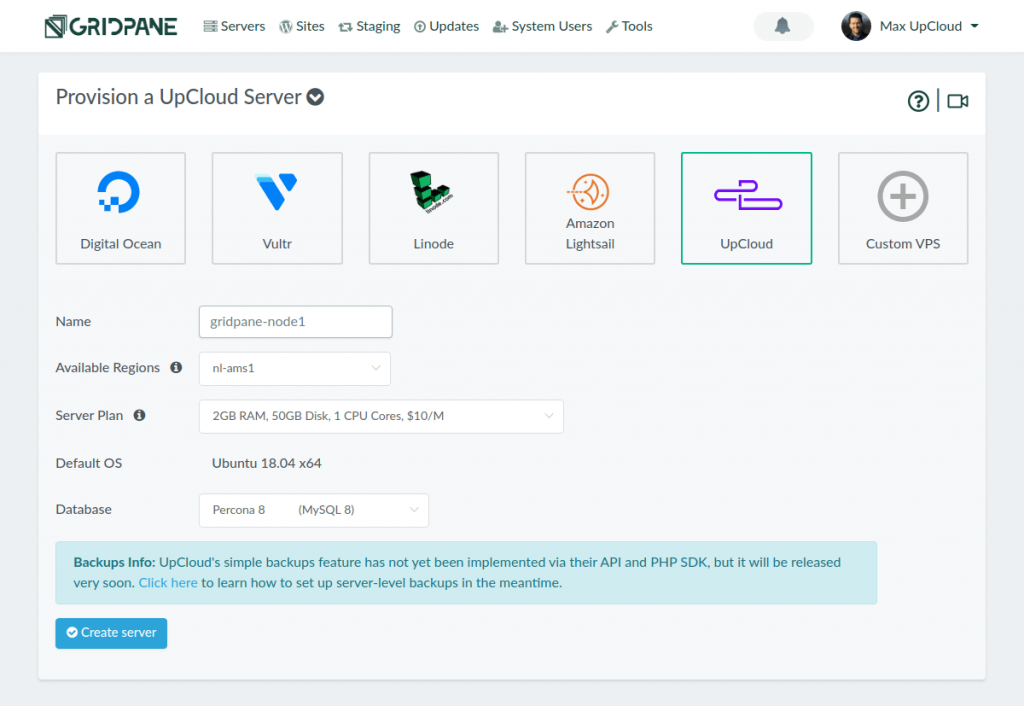Open the System Users menu item

click(x=542, y=26)
